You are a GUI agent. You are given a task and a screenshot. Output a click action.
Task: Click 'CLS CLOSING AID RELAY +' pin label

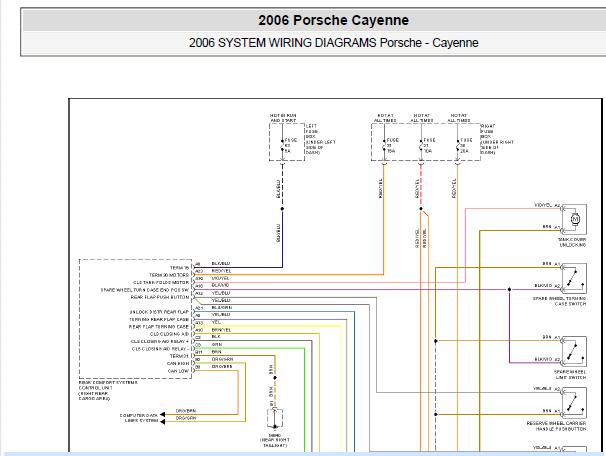(x=160, y=341)
